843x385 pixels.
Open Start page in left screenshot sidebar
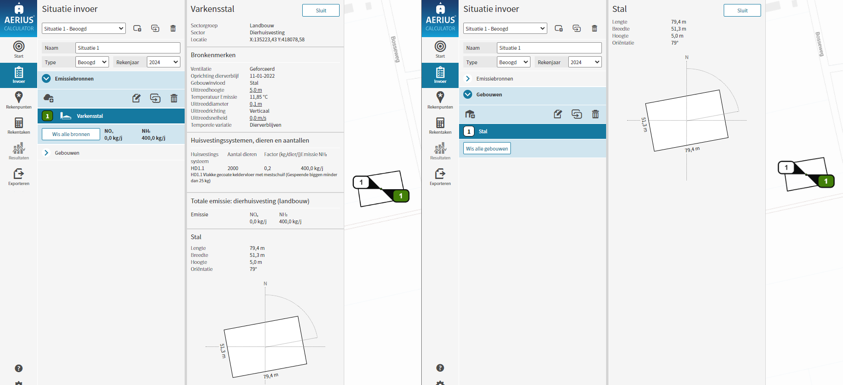pyautogui.click(x=18, y=49)
